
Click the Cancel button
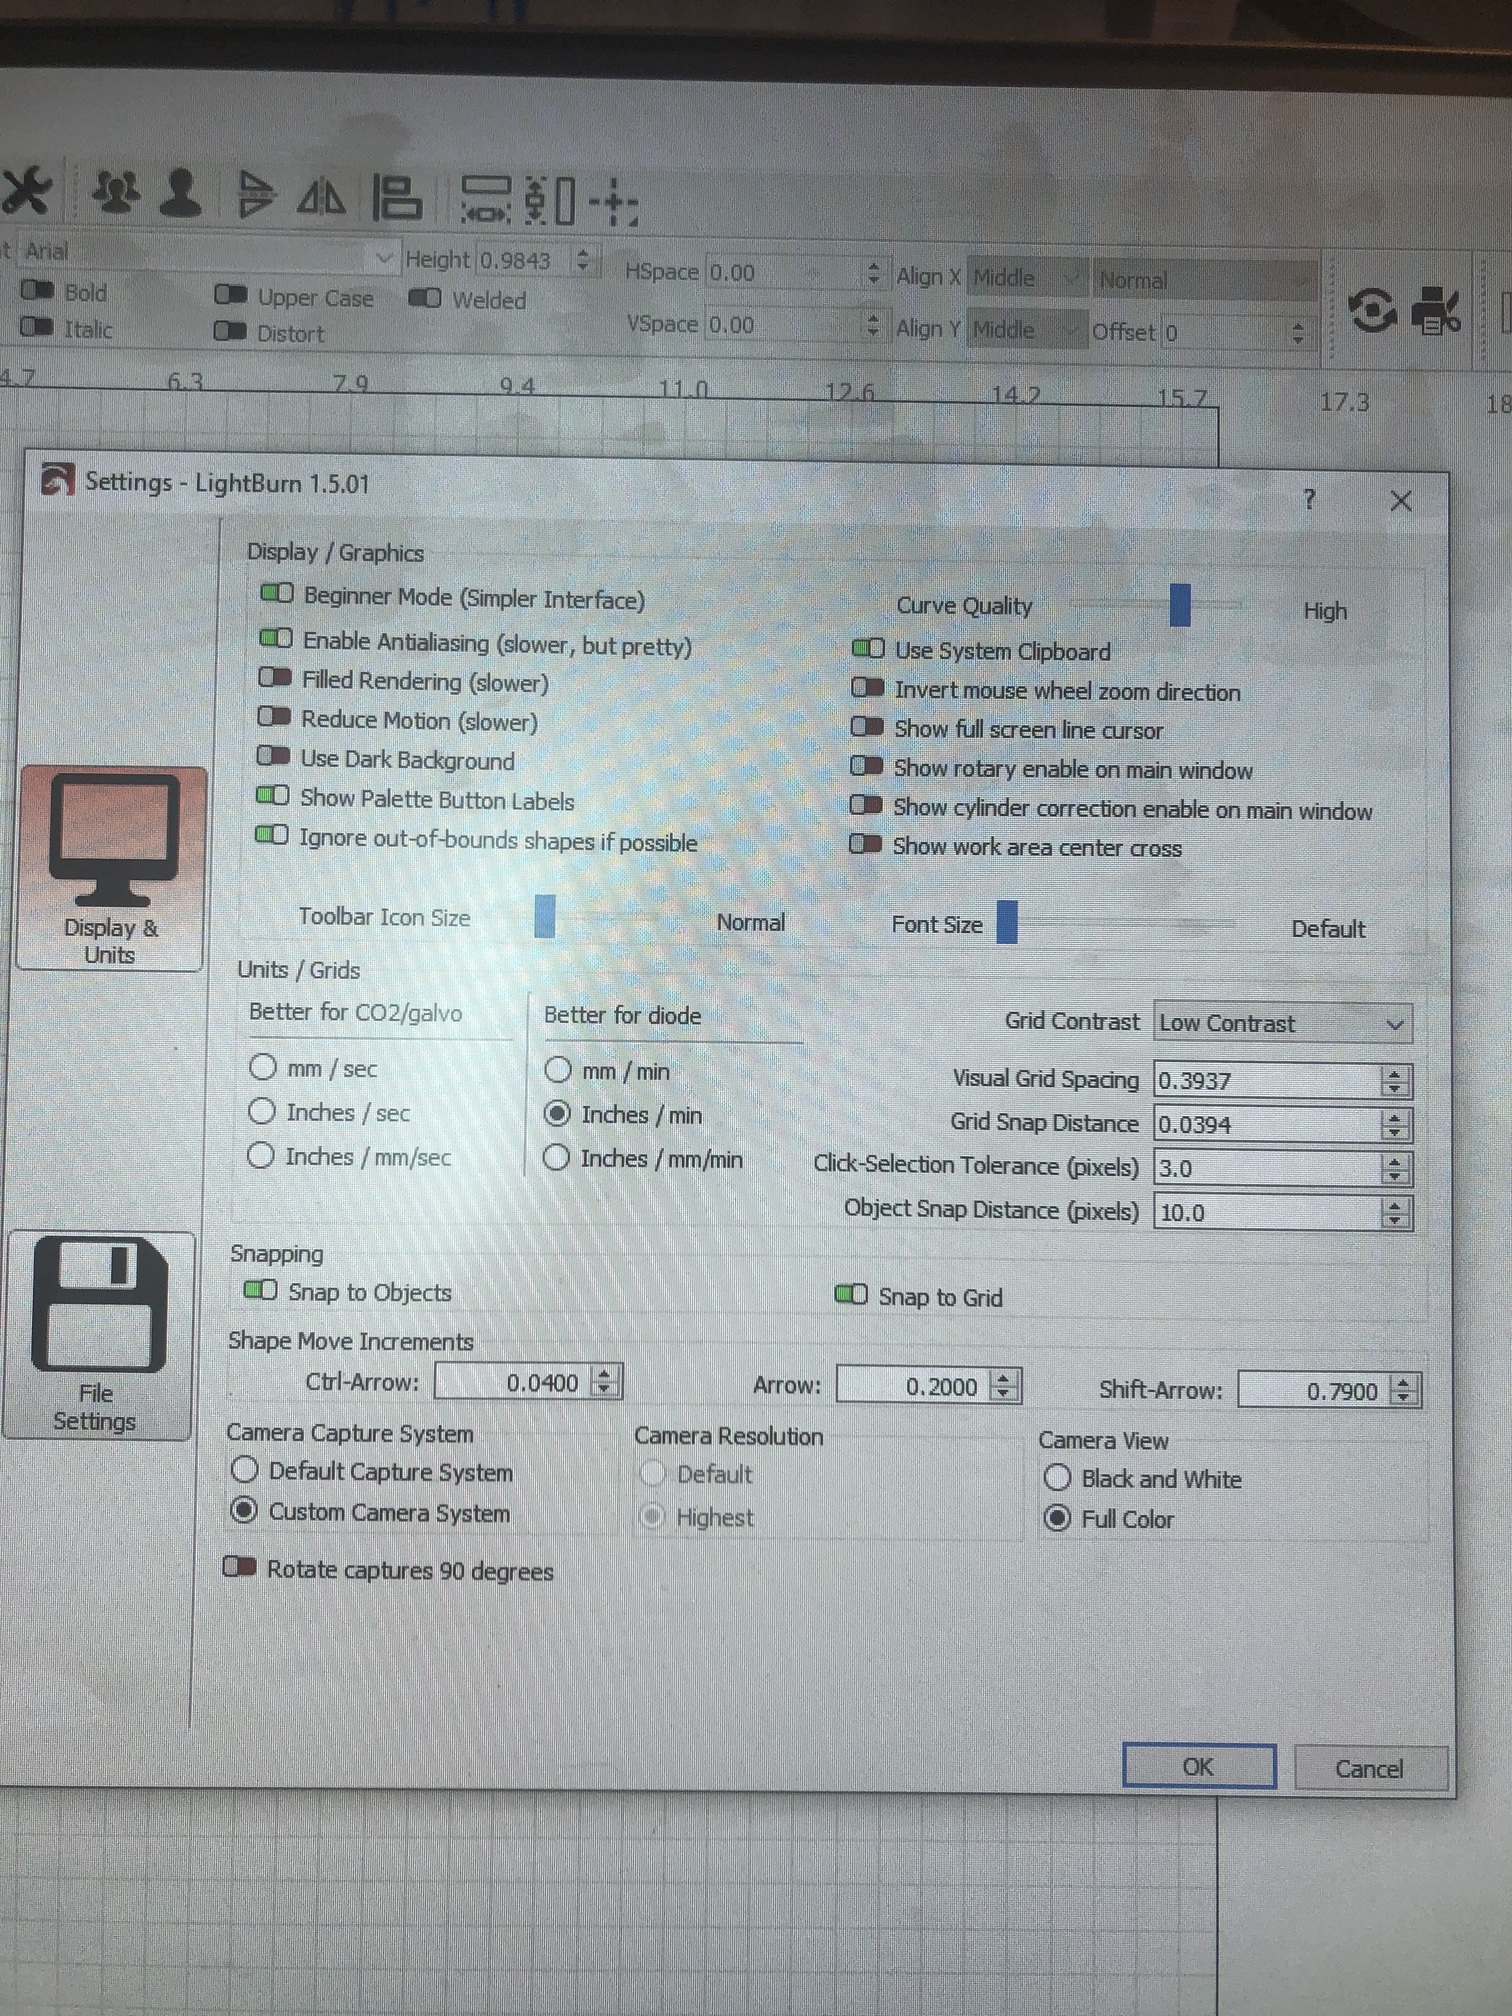tap(1370, 1768)
